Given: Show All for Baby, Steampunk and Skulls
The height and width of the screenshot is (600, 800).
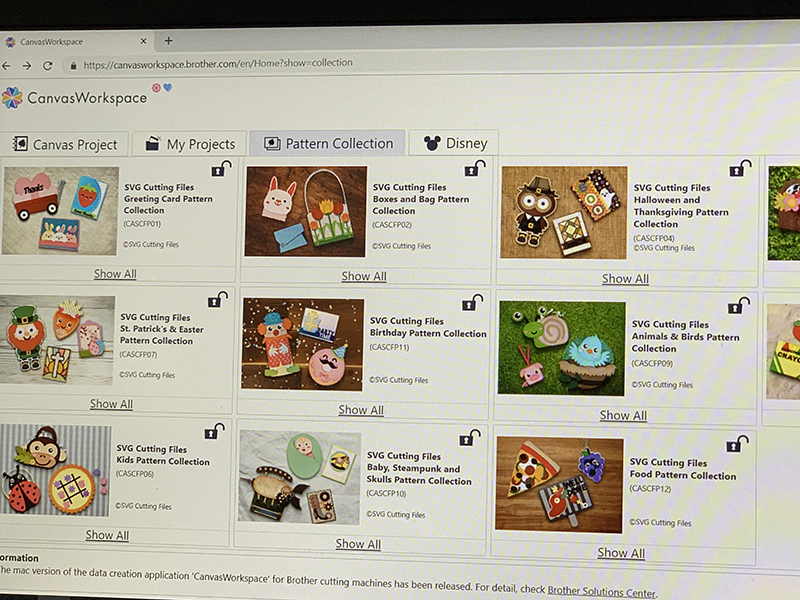Looking at the screenshot, I should 358,544.
